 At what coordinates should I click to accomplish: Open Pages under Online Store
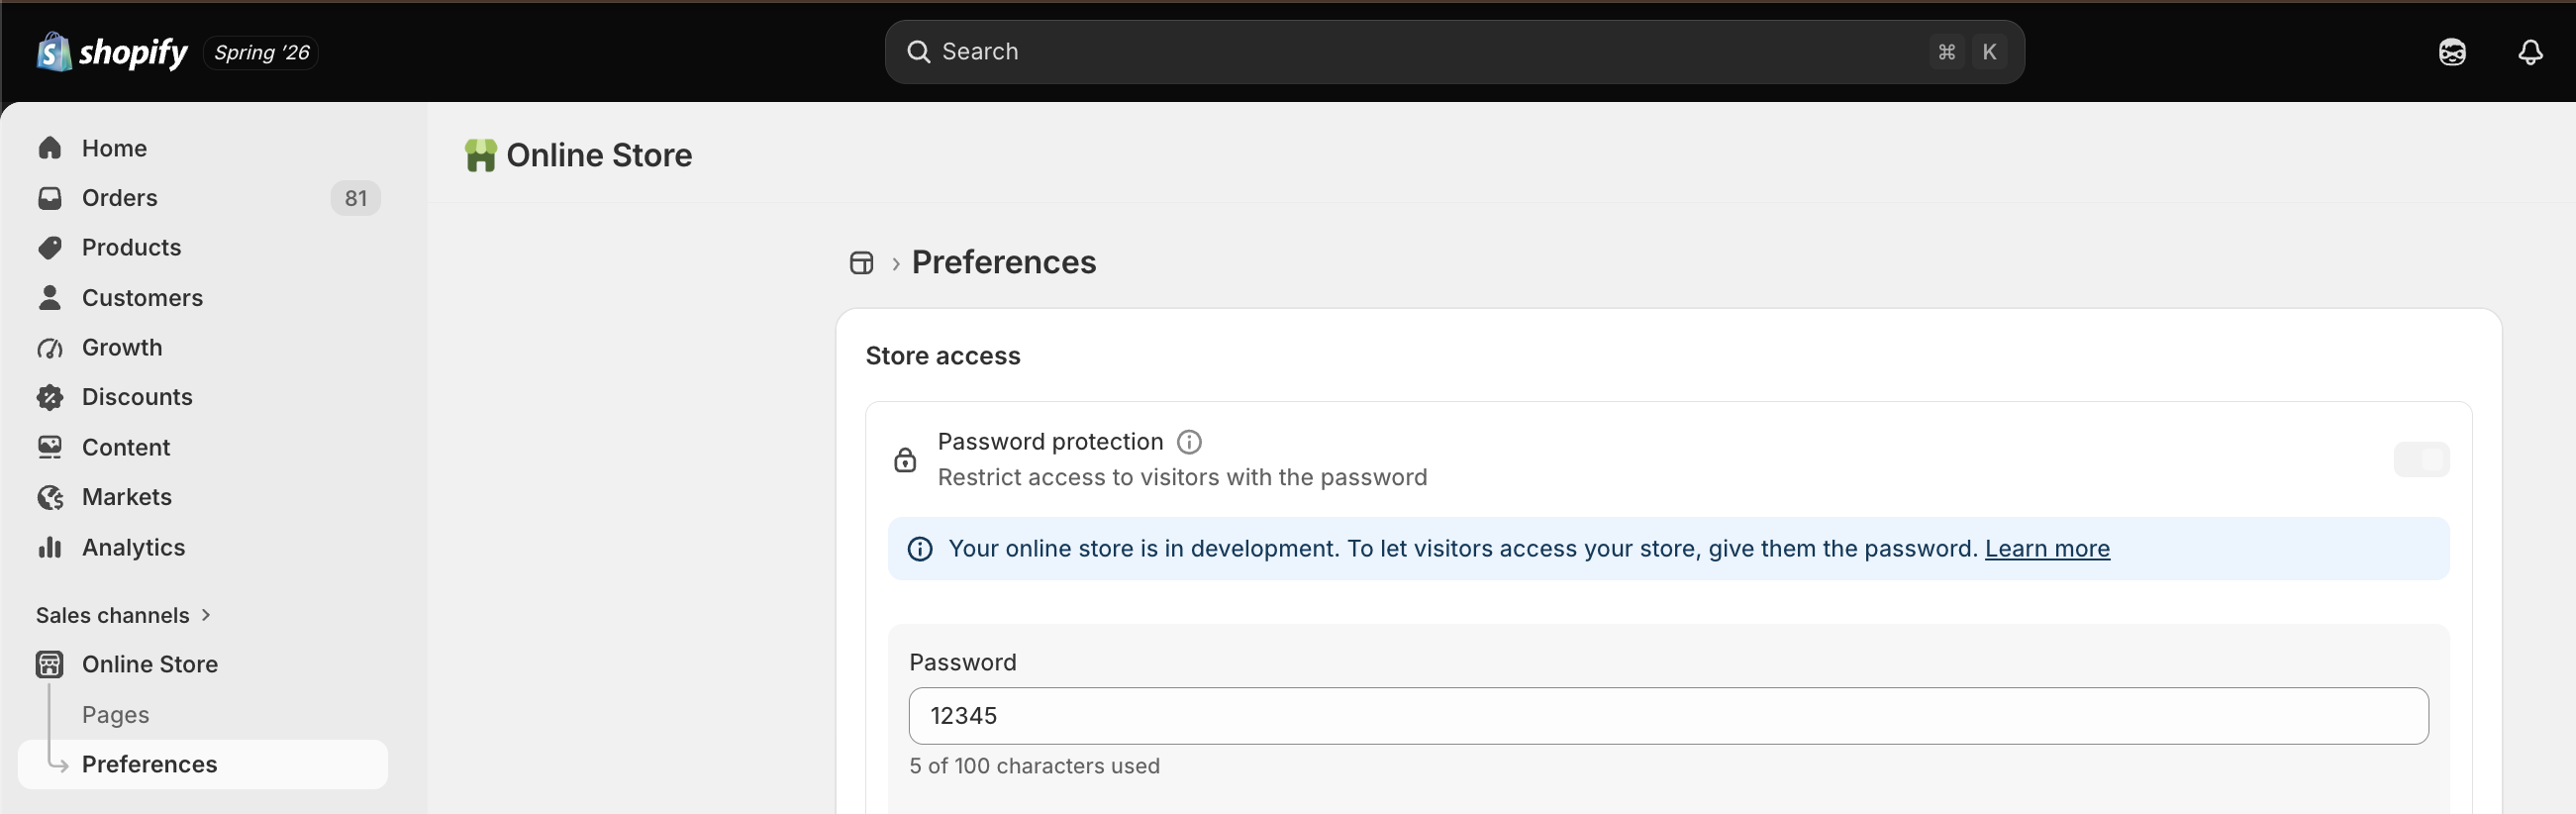click(x=115, y=715)
